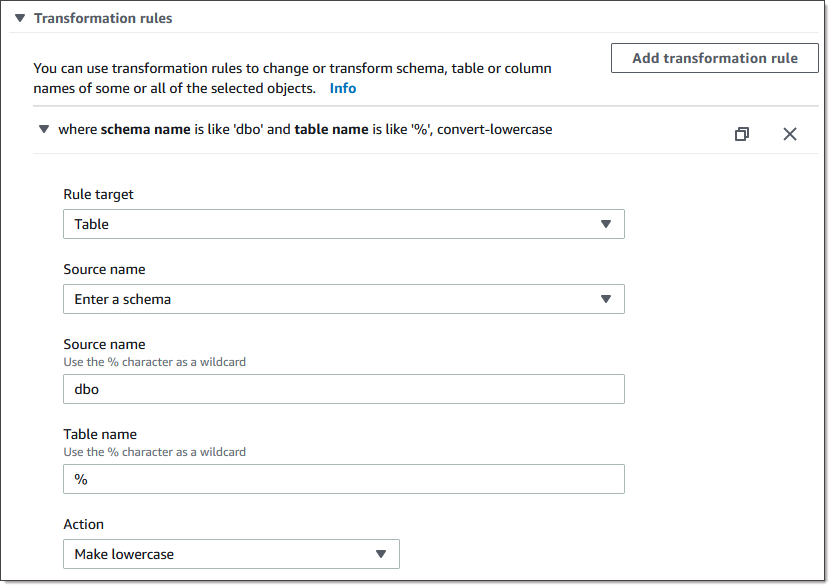Open the Rule target dropdown showing Table
This screenshot has height=588, width=832.
[x=330, y=224]
